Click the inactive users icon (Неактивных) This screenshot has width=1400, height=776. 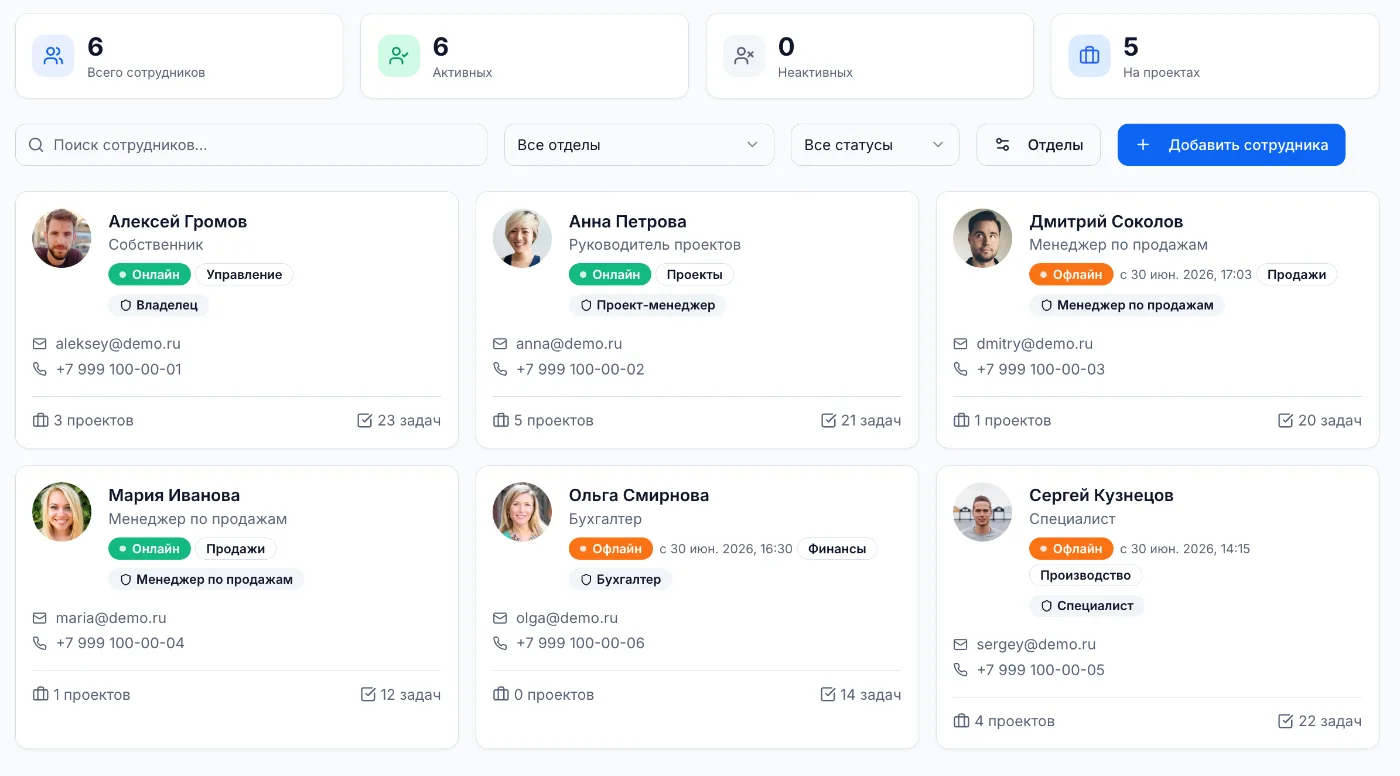pyautogui.click(x=744, y=56)
